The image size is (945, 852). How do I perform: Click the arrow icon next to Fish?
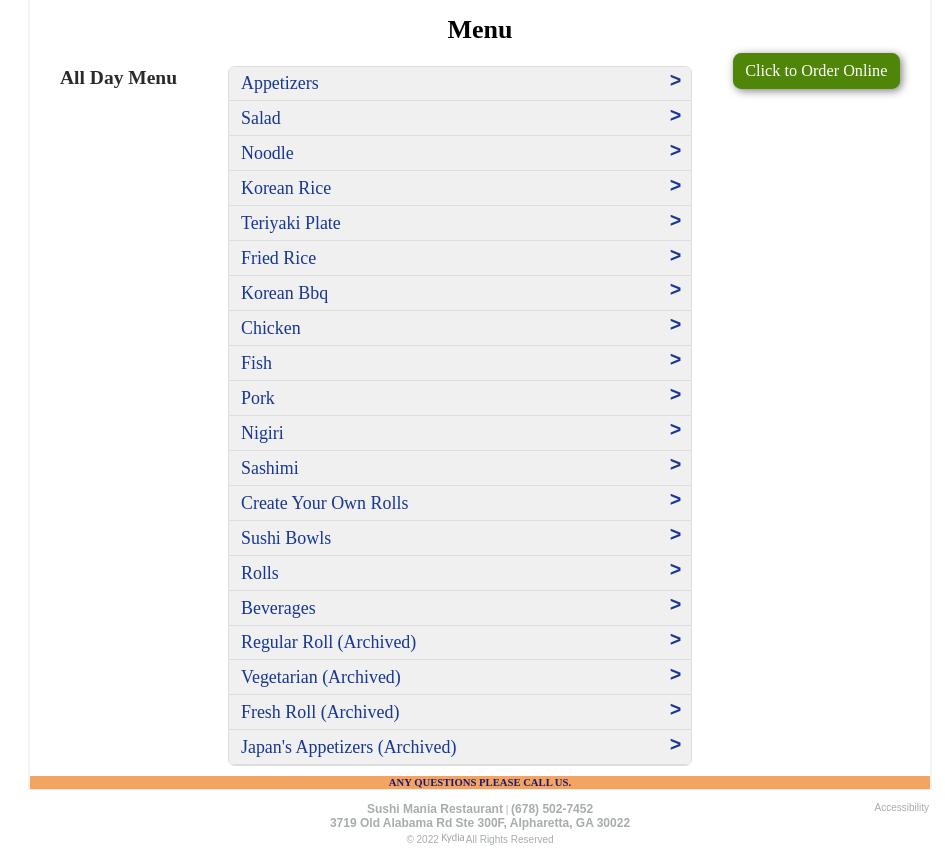(x=675, y=360)
